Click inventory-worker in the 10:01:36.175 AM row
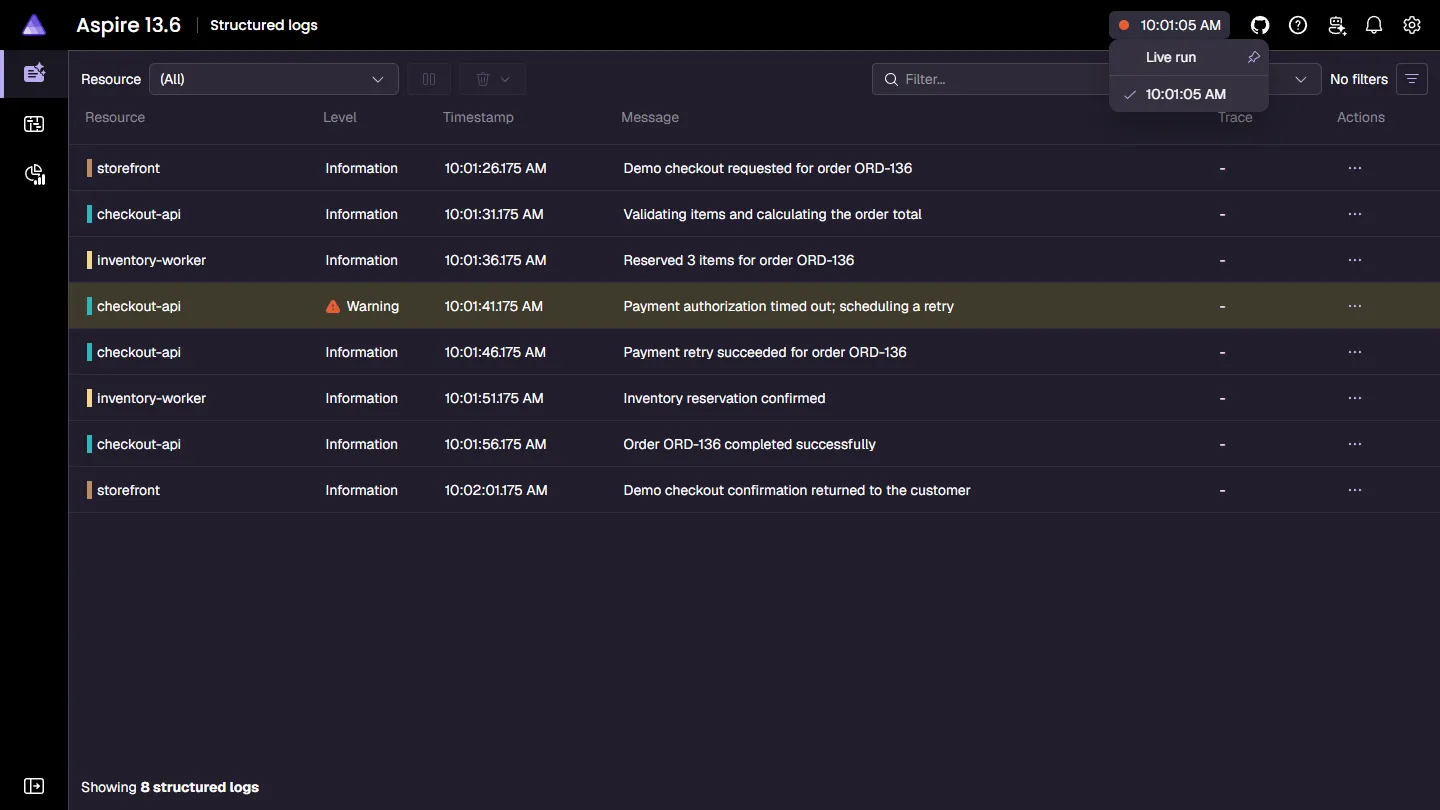Image resolution: width=1440 pixels, height=810 pixels. [151, 260]
